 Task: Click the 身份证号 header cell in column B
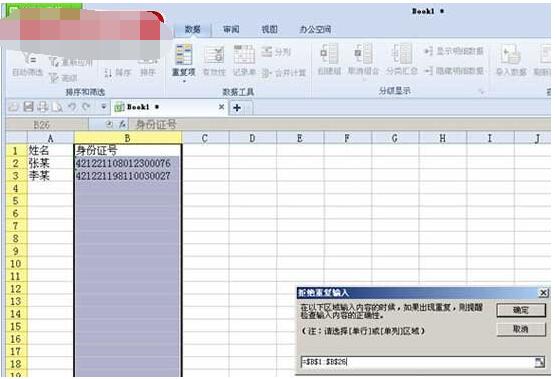pos(128,150)
